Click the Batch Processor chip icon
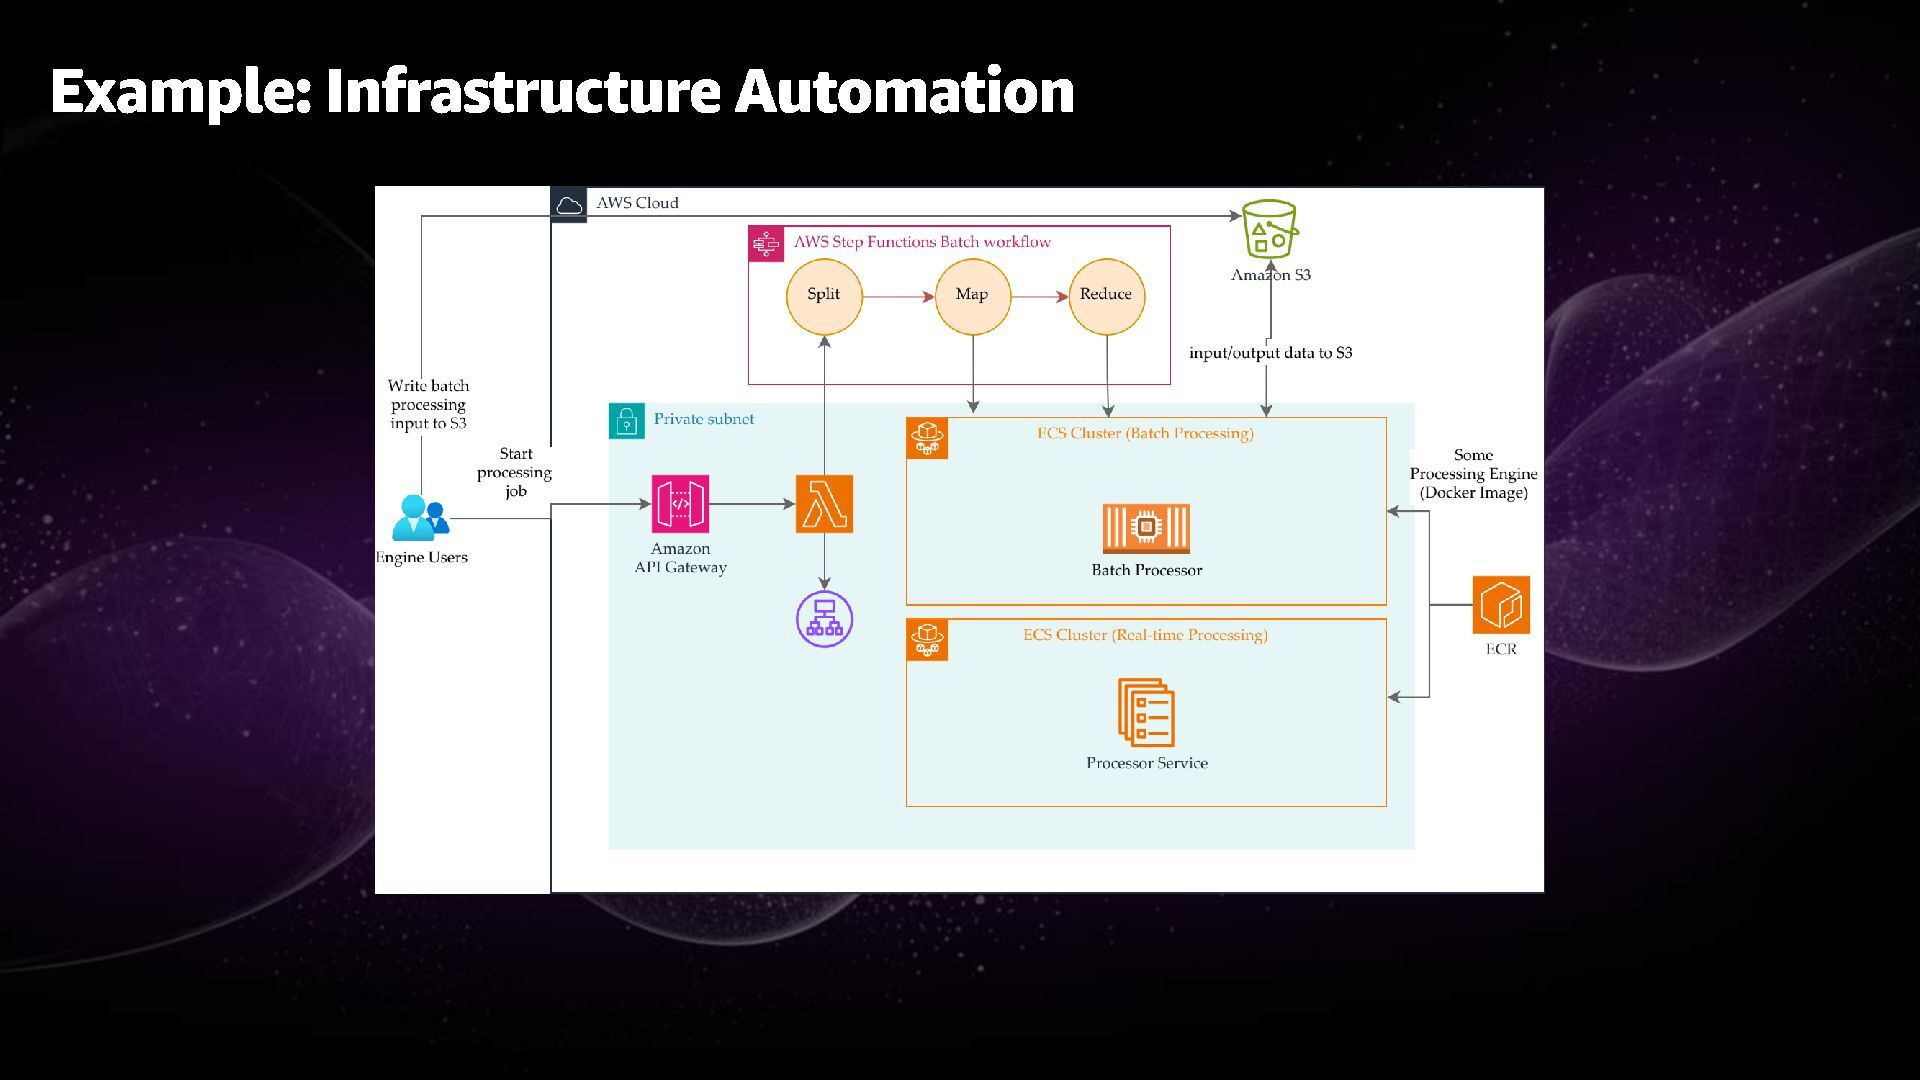This screenshot has height=1080, width=1920. (x=1146, y=528)
